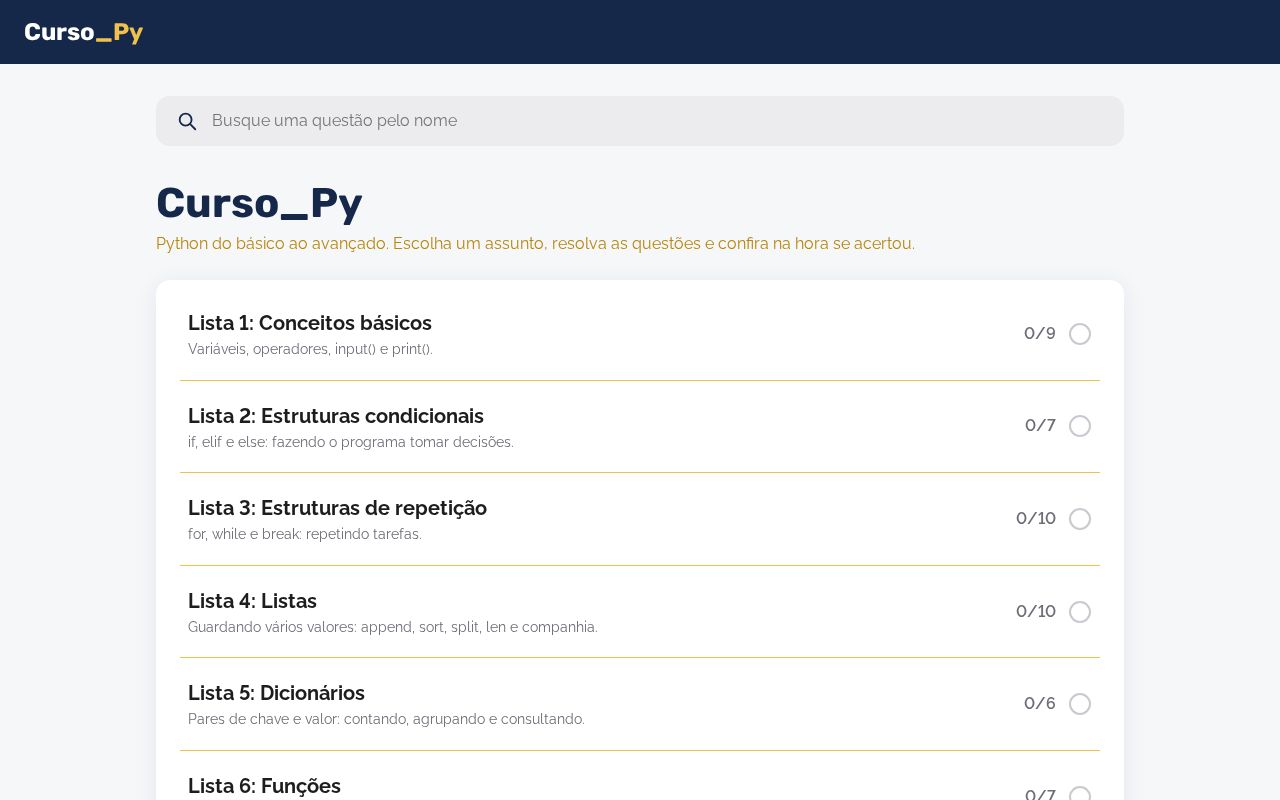Toggle the Lista 4 completion circle
This screenshot has height=800, width=1280.
click(x=1080, y=612)
